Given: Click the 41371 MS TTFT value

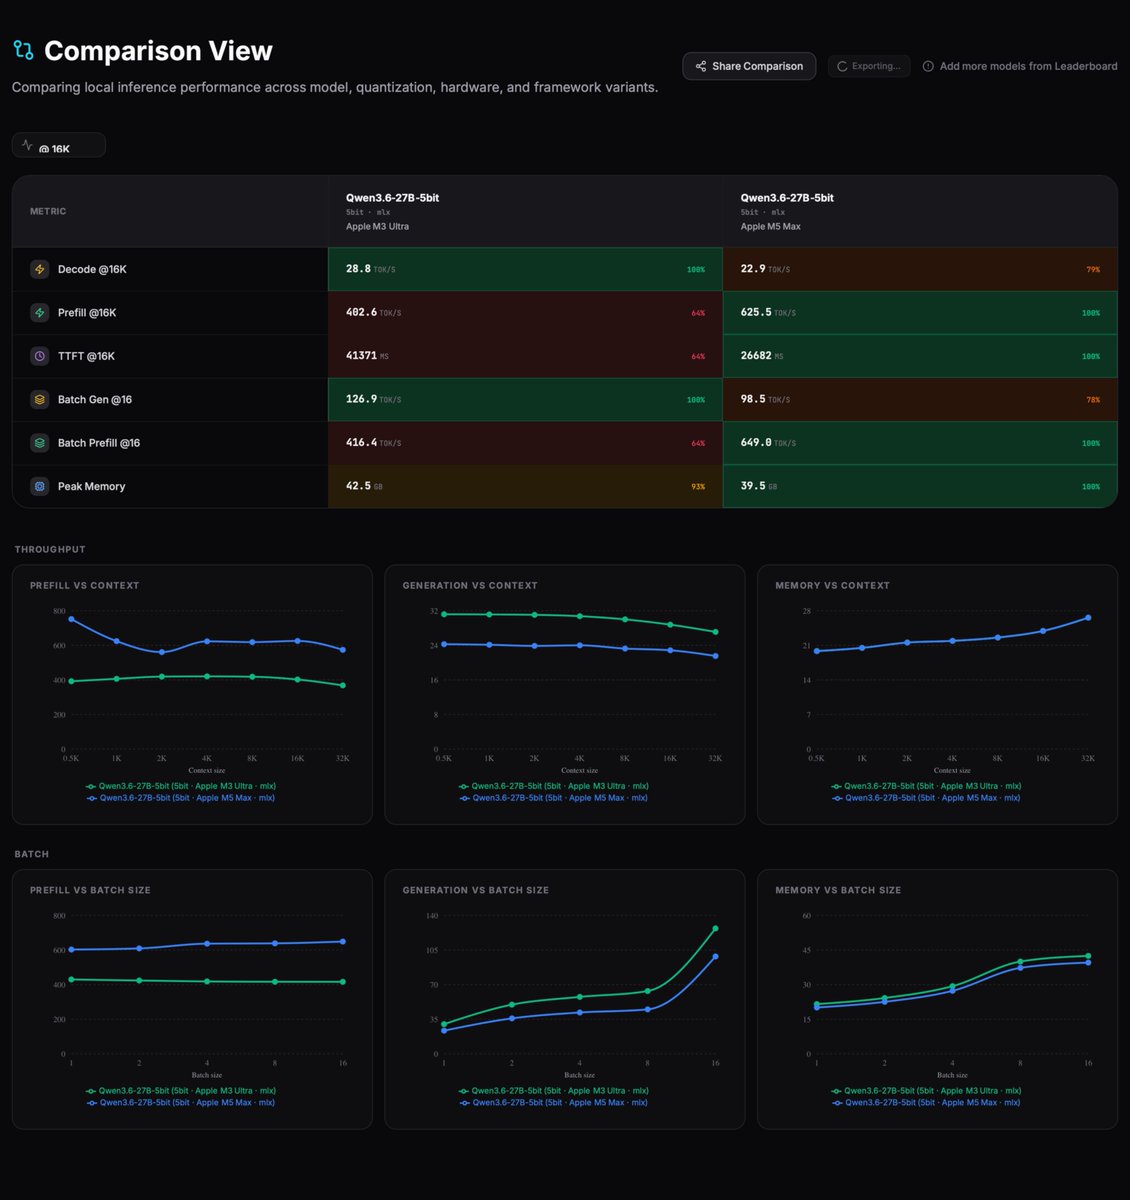Looking at the screenshot, I should click(367, 356).
